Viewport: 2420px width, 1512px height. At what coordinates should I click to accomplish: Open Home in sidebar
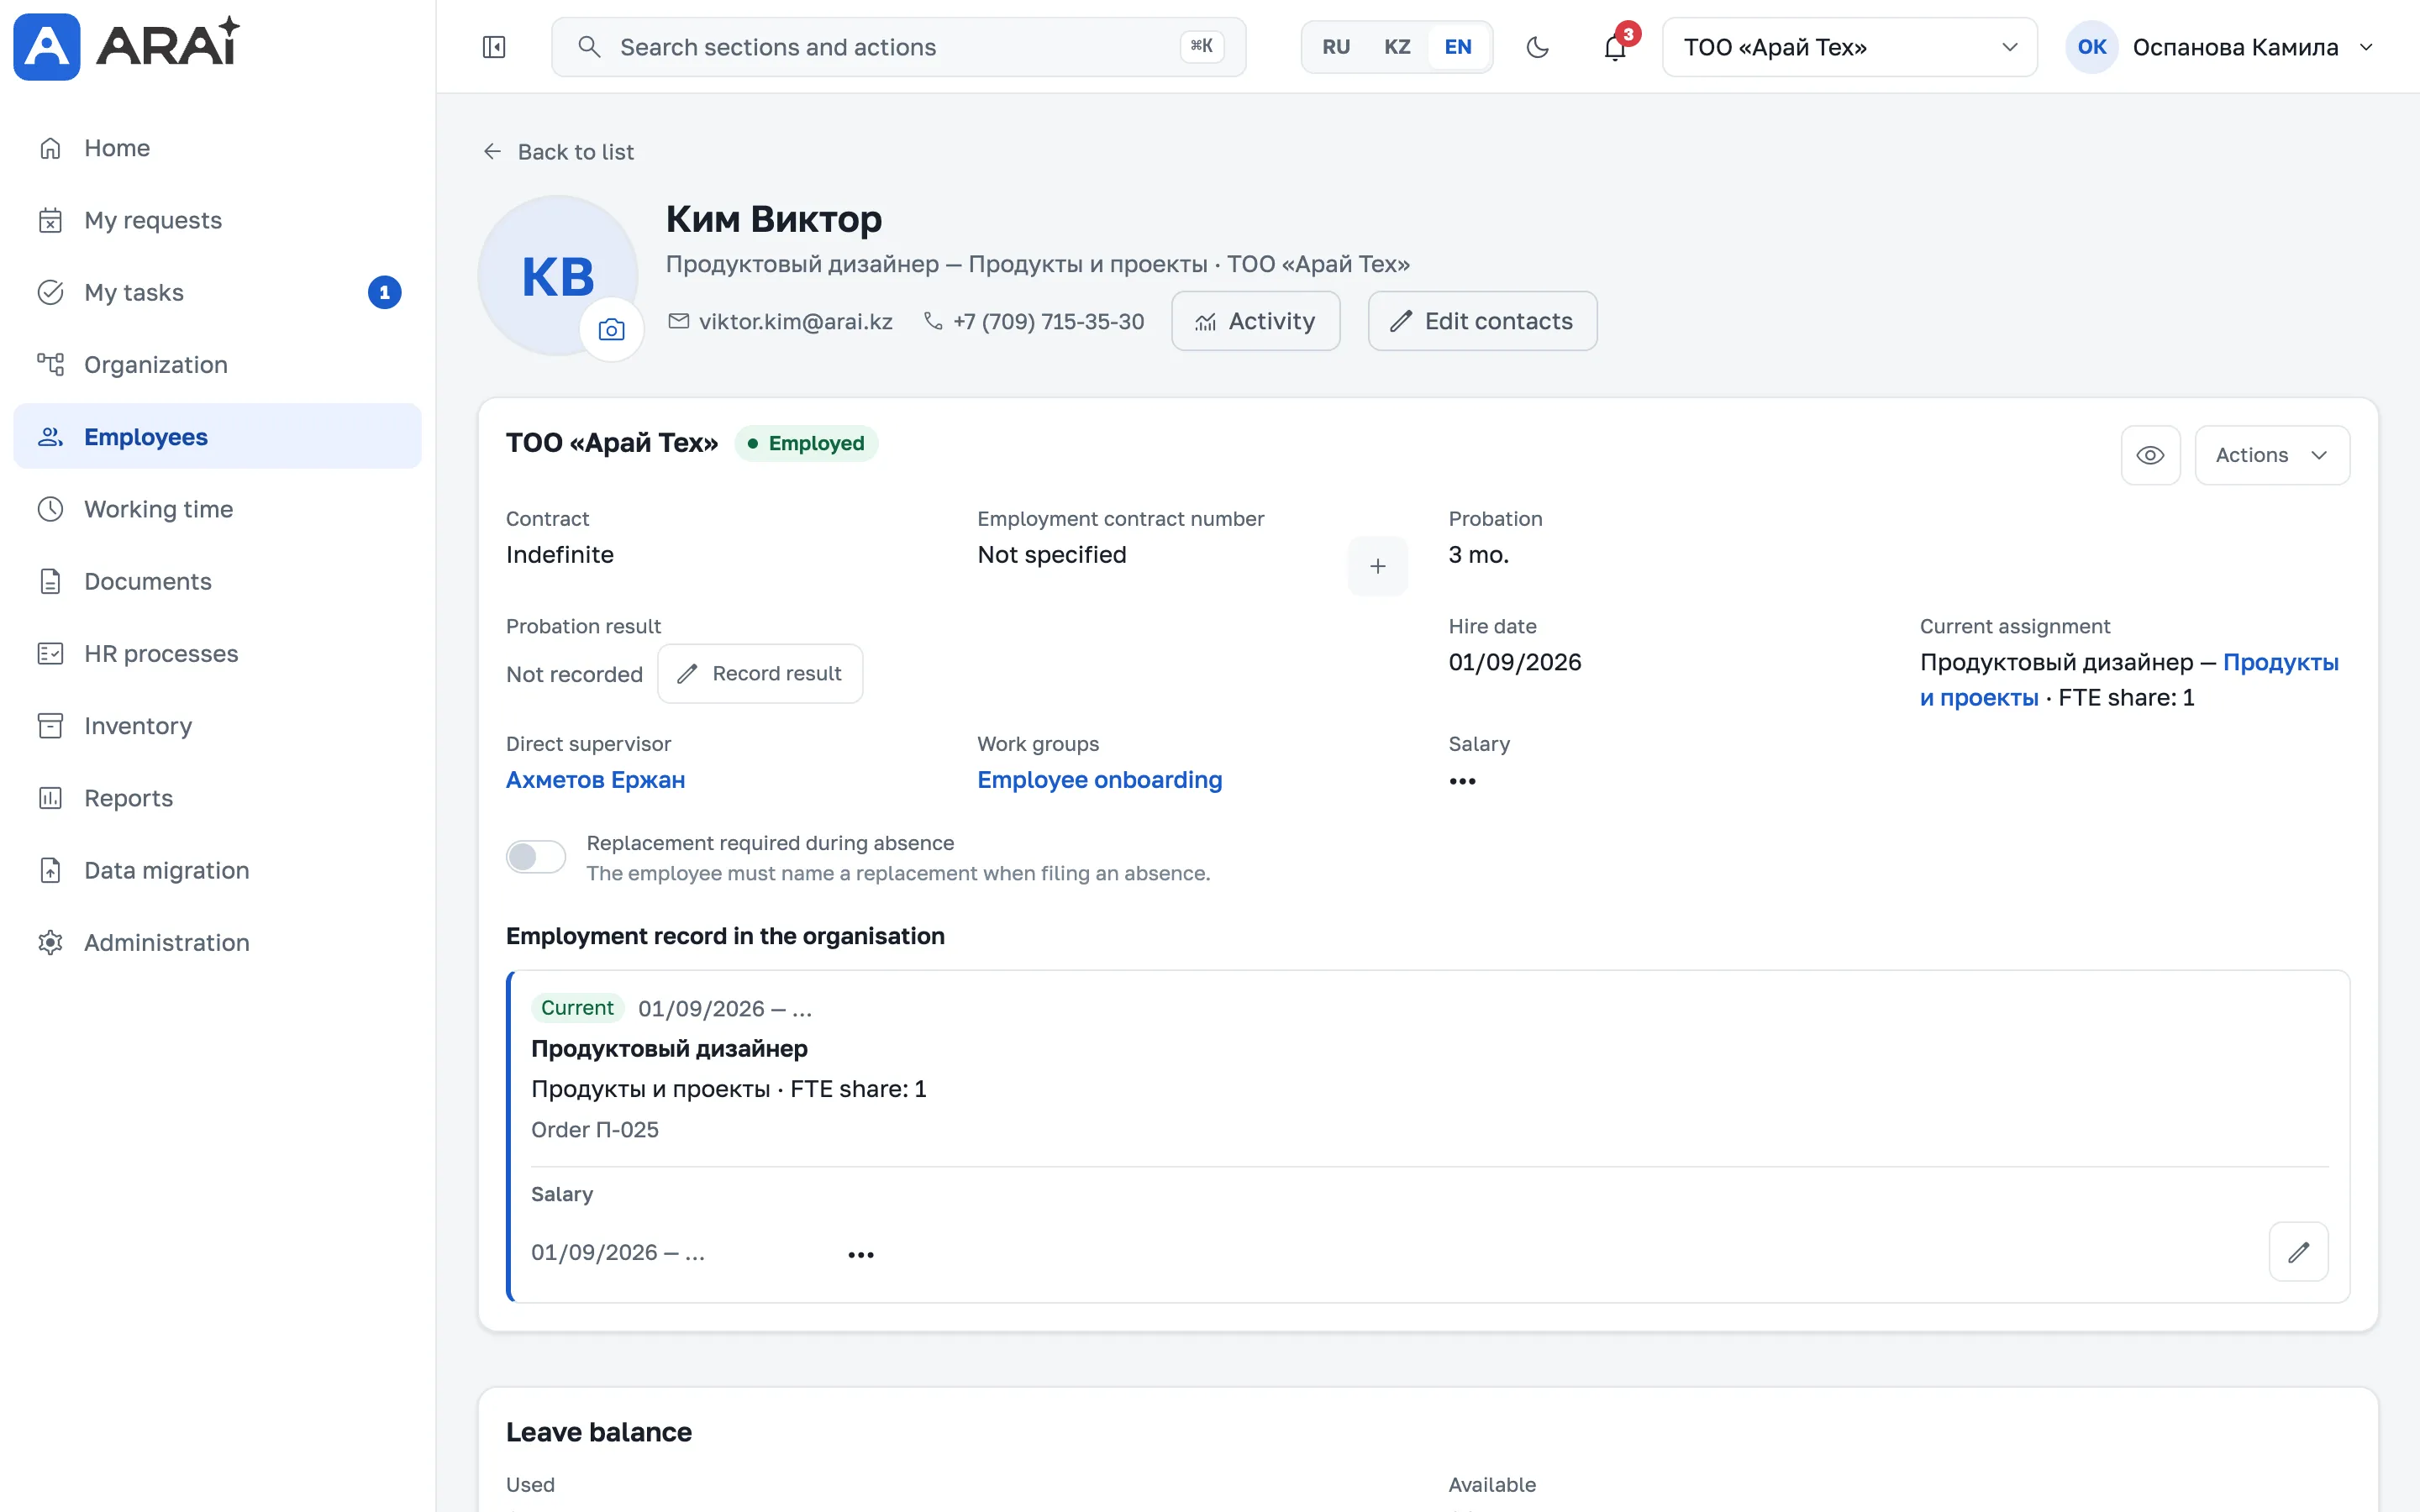tap(217, 148)
